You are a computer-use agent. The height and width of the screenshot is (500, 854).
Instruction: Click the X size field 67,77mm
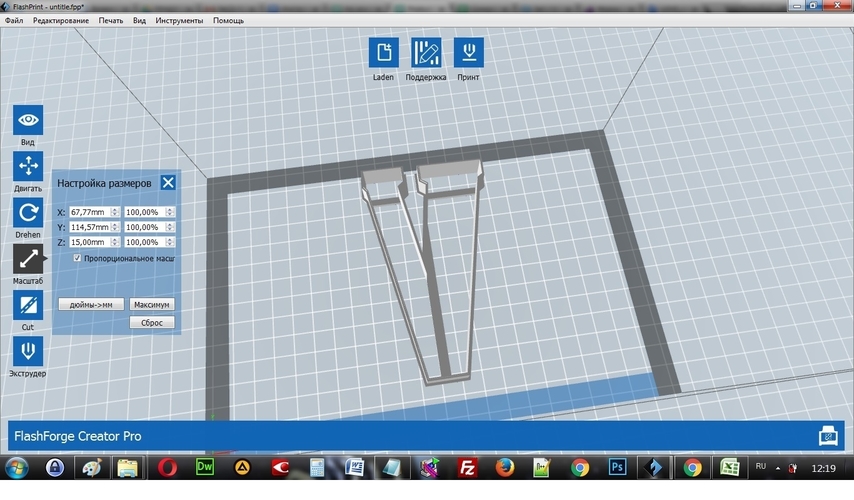coord(90,212)
